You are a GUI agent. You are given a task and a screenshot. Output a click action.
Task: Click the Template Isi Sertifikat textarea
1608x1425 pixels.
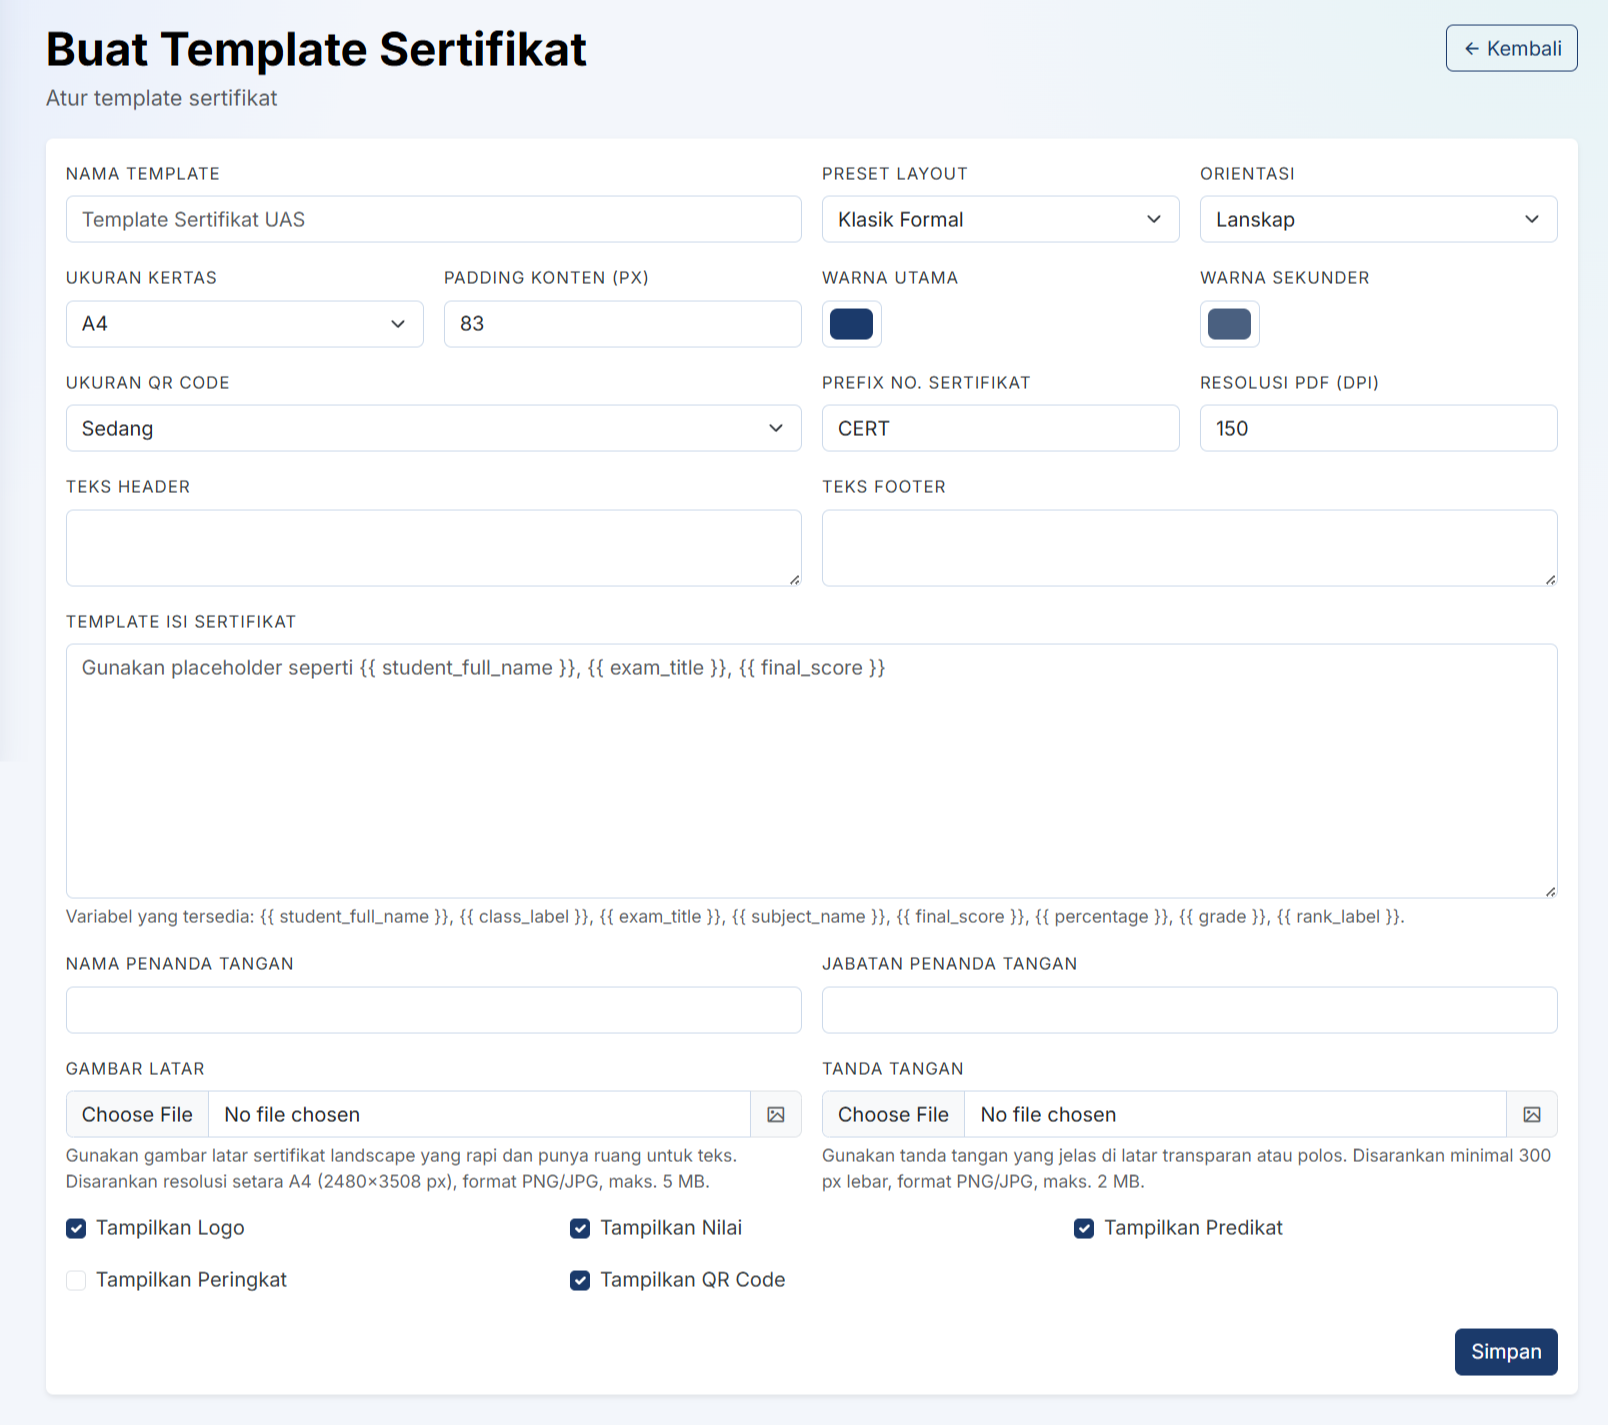coord(811,771)
